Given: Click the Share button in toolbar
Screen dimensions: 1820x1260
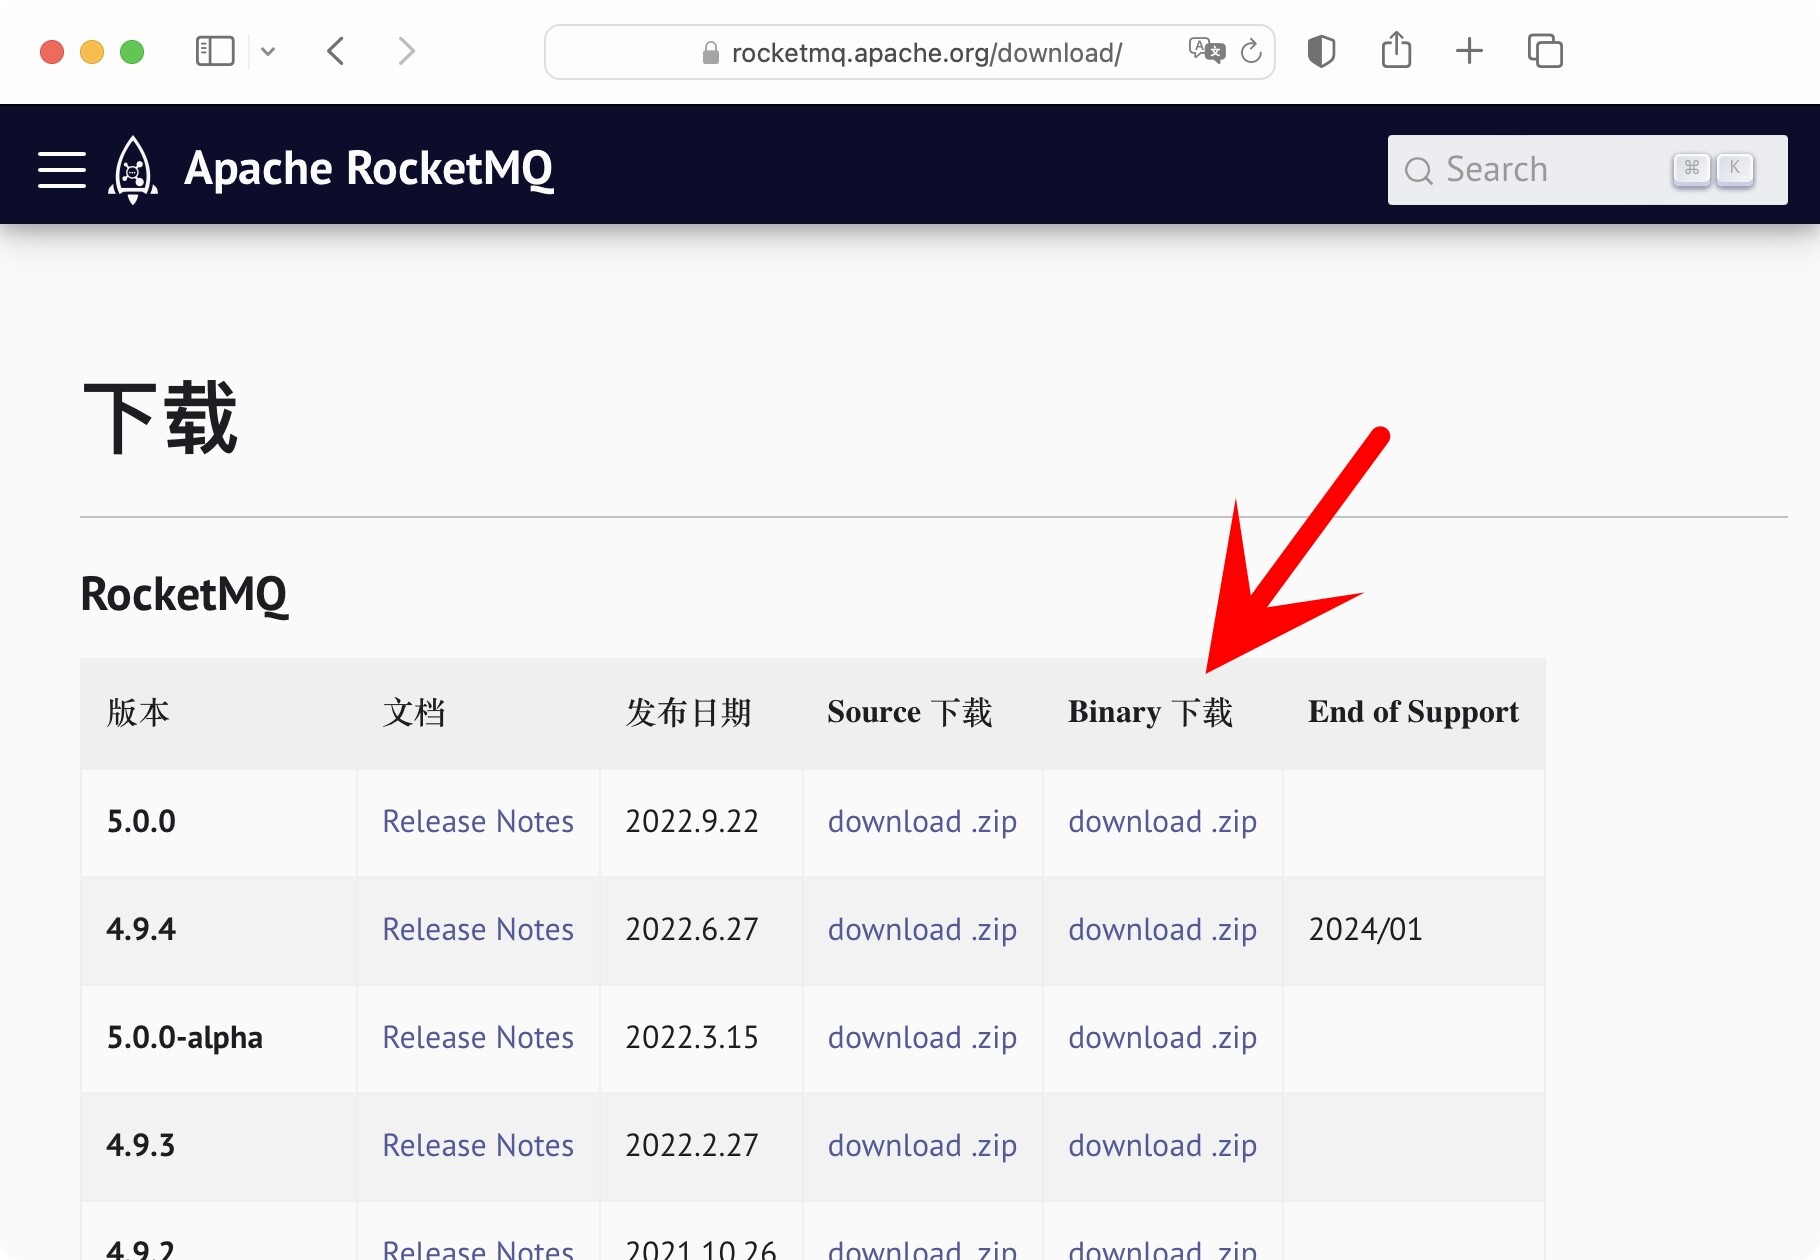Looking at the screenshot, I should (1396, 50).
